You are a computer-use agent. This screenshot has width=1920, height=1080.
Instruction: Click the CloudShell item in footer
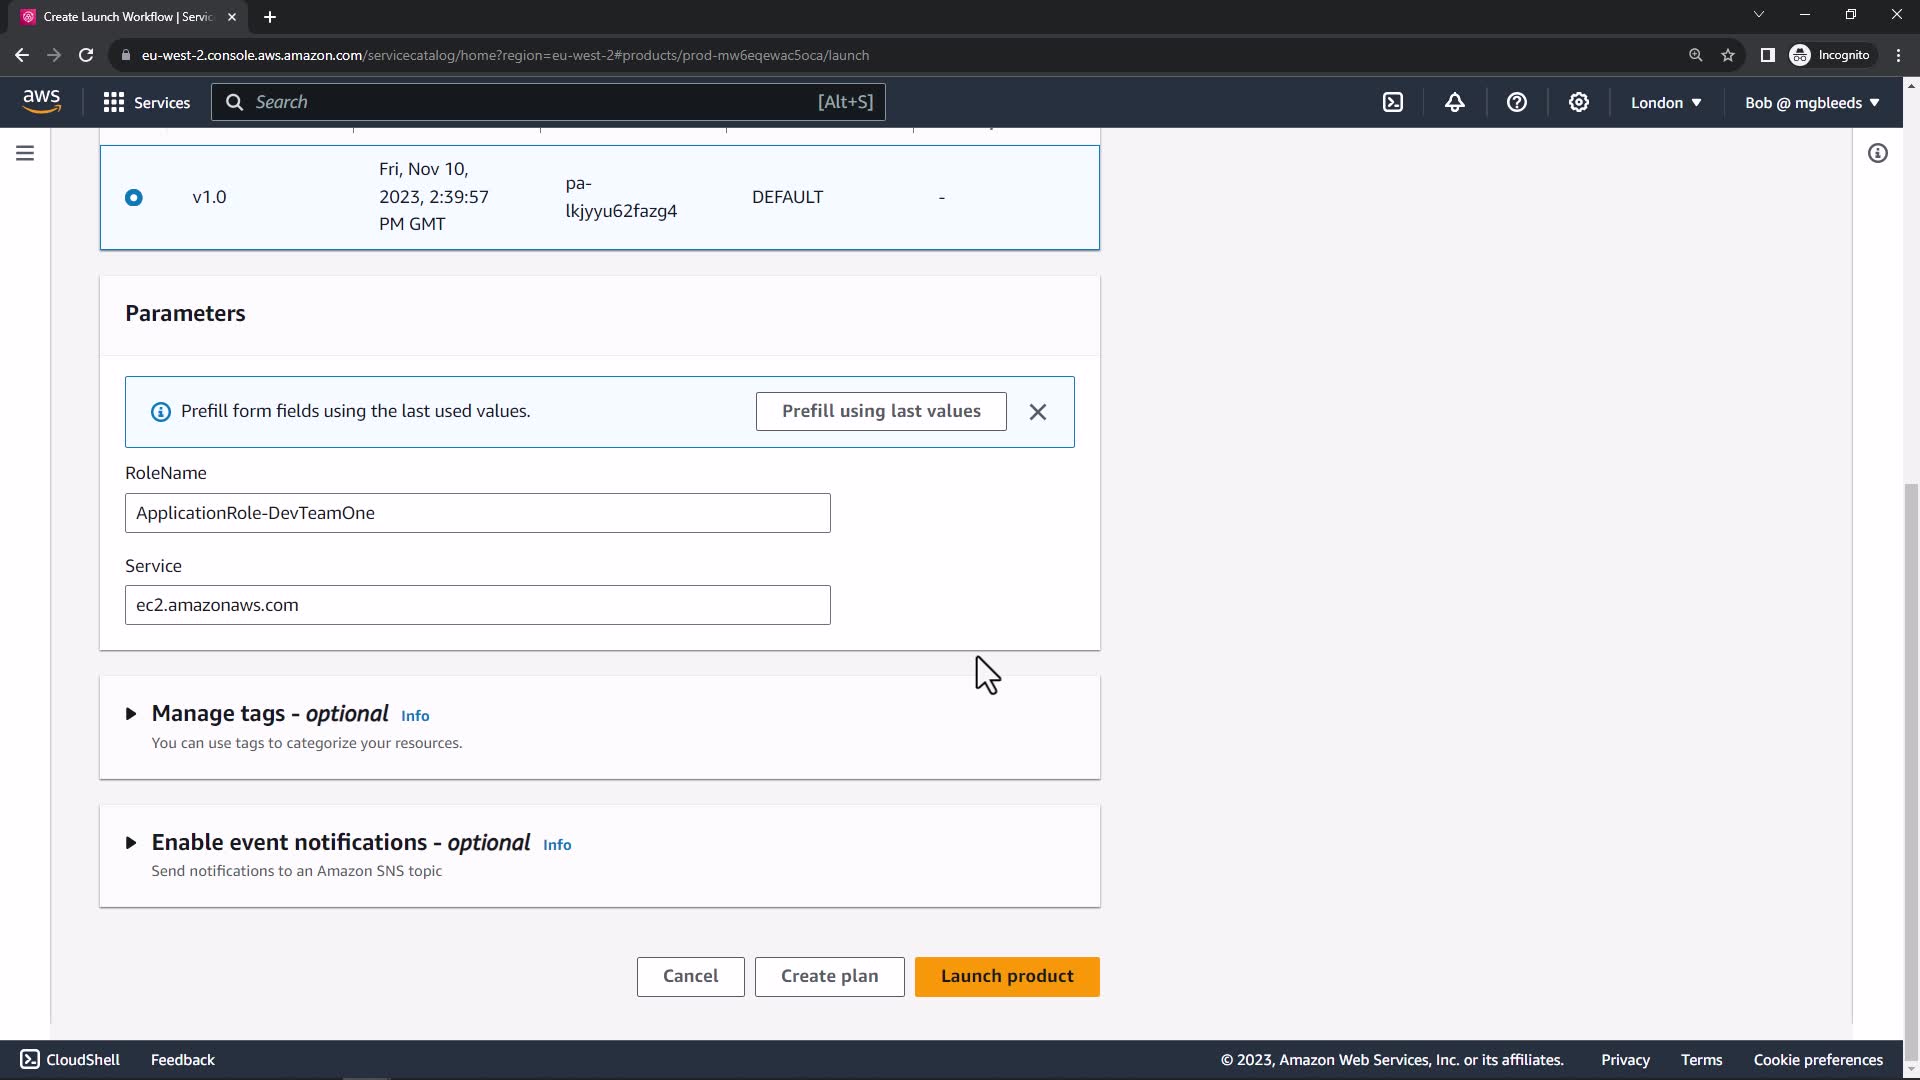[70, 1059]
